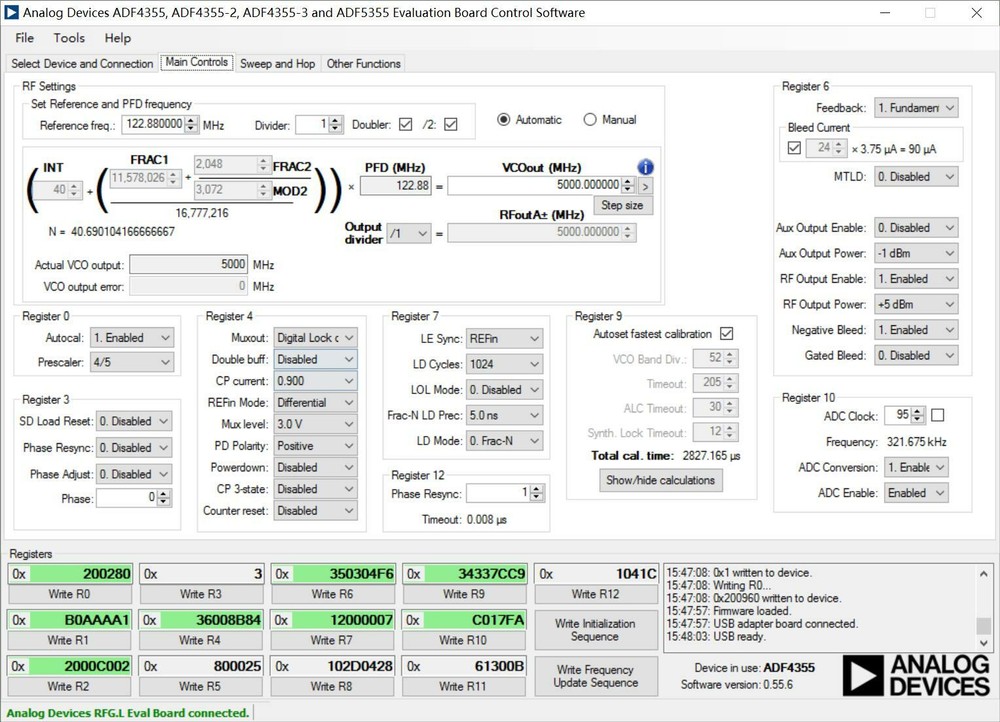
Task: Select the Manual radio button
Action: coord(590,120)
